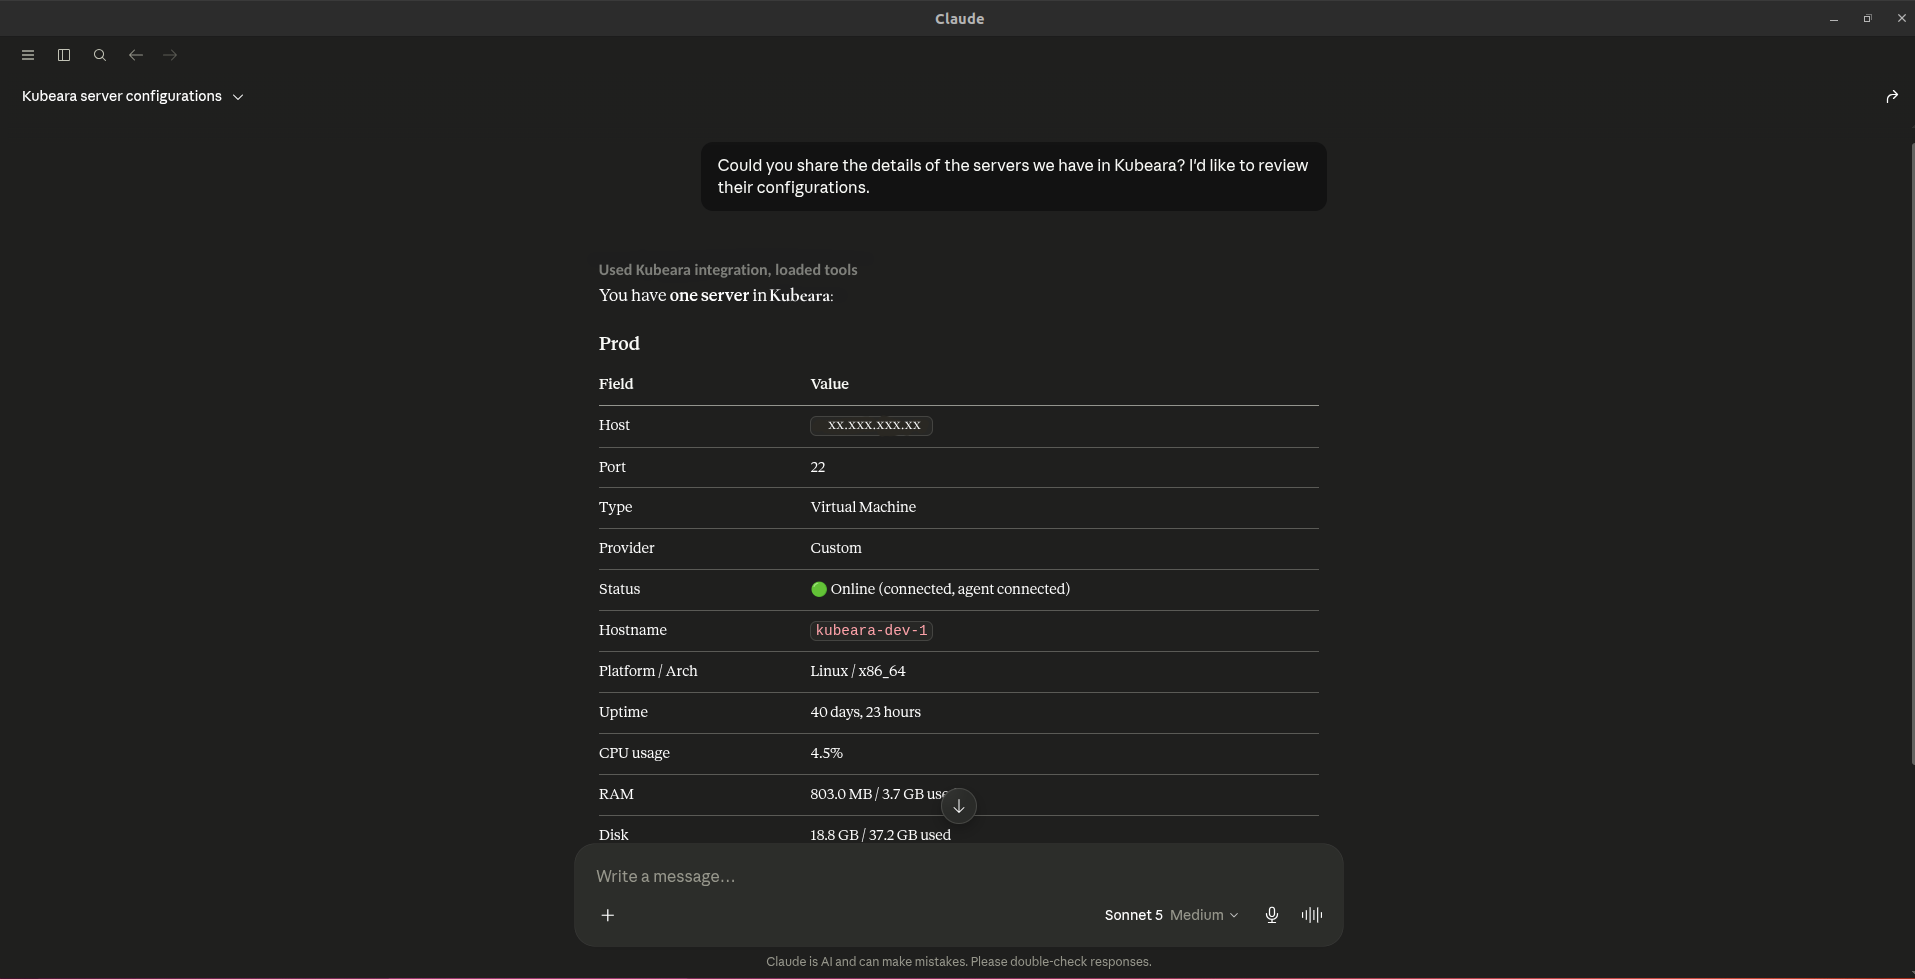Image resolution: width=1915 pixels, height=979 pixels.
Task: Go forward with the right arrow
Action: [170, 55]
